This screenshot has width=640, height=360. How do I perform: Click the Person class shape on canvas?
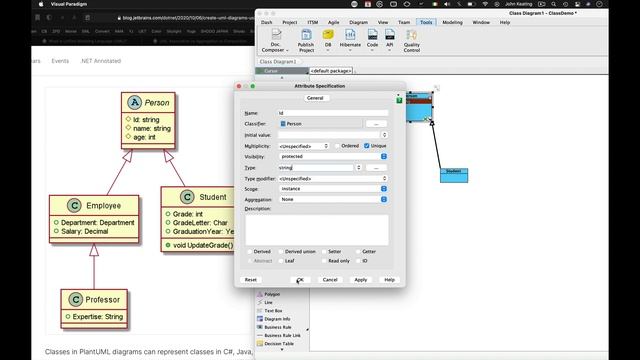(419, 107)
